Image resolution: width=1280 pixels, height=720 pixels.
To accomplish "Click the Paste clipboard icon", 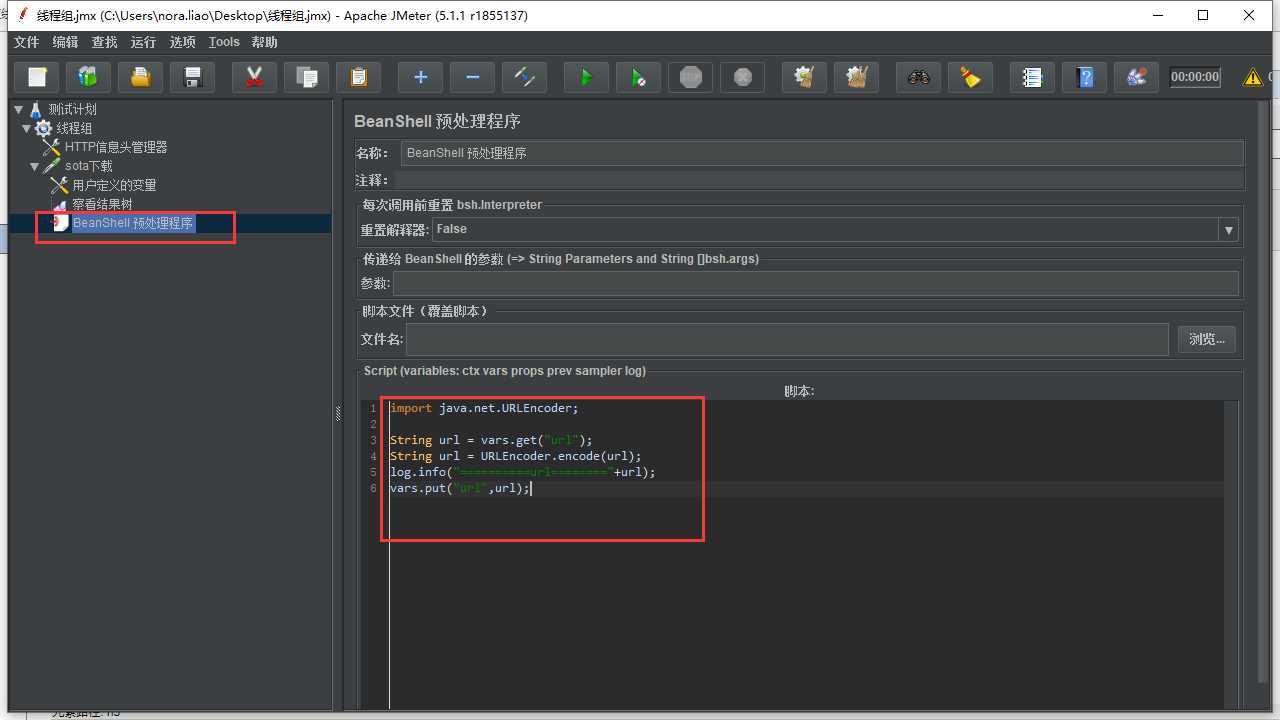I will click(x=359, y=77).
